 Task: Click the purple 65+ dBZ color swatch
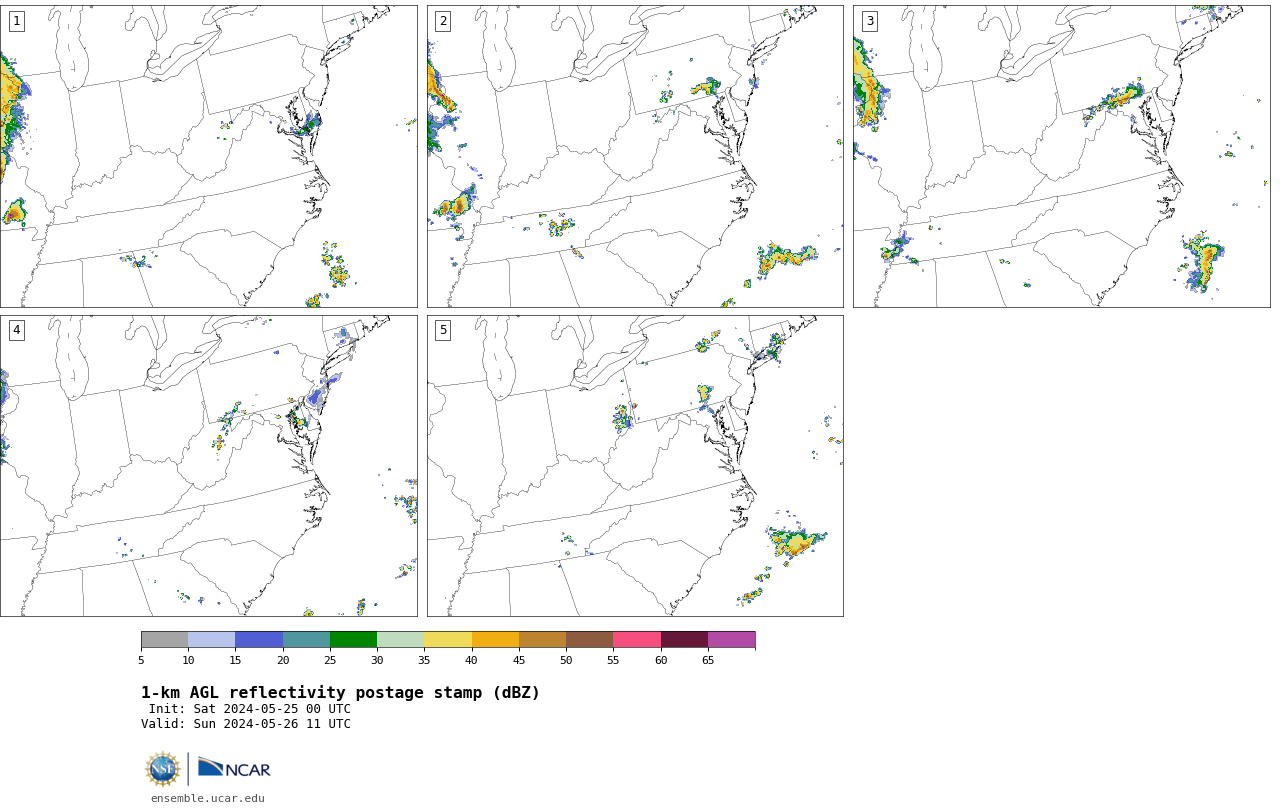(731, 640)
